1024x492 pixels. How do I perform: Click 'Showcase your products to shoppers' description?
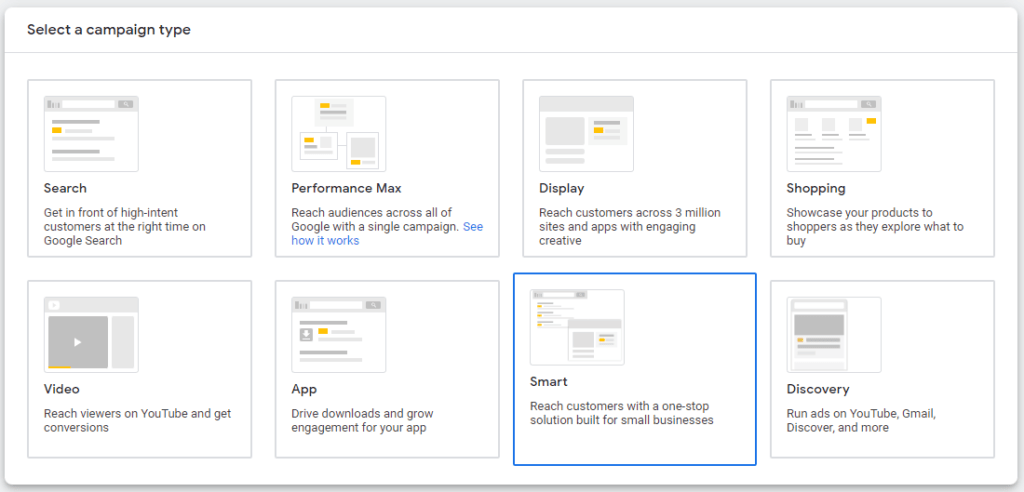point(875,227)
